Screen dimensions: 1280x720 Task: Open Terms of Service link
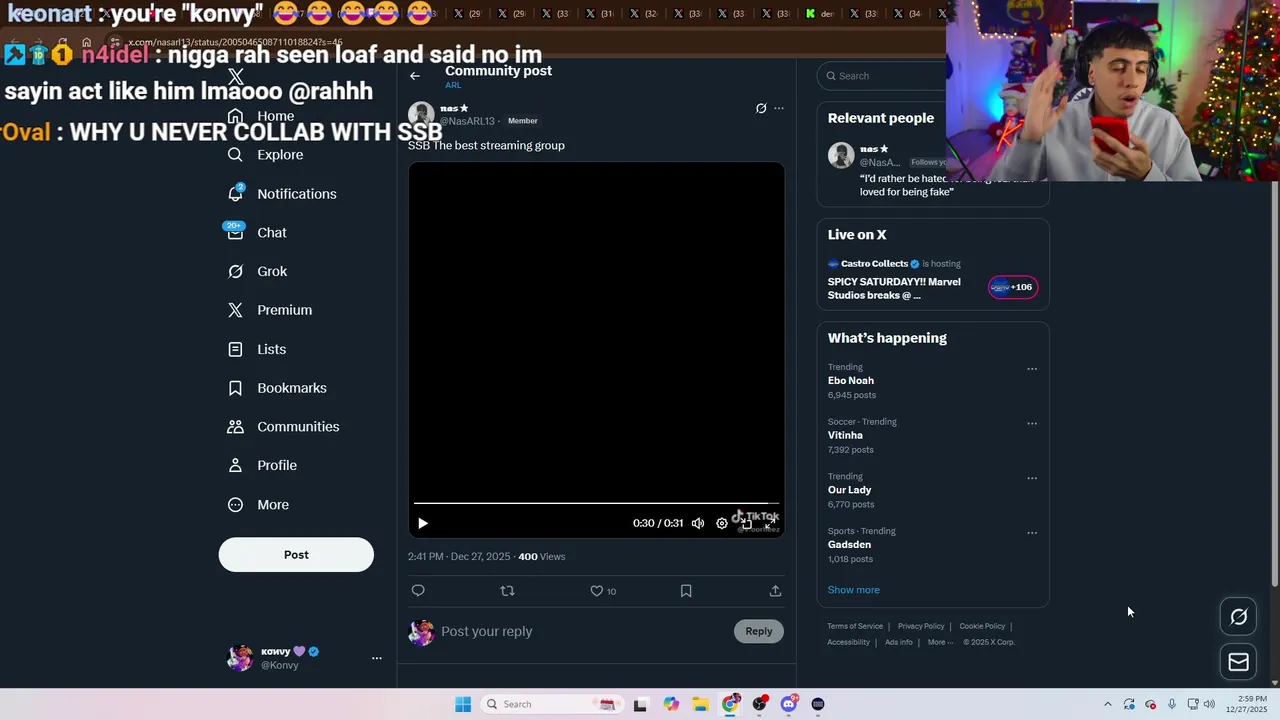click(x=855, y=627)
